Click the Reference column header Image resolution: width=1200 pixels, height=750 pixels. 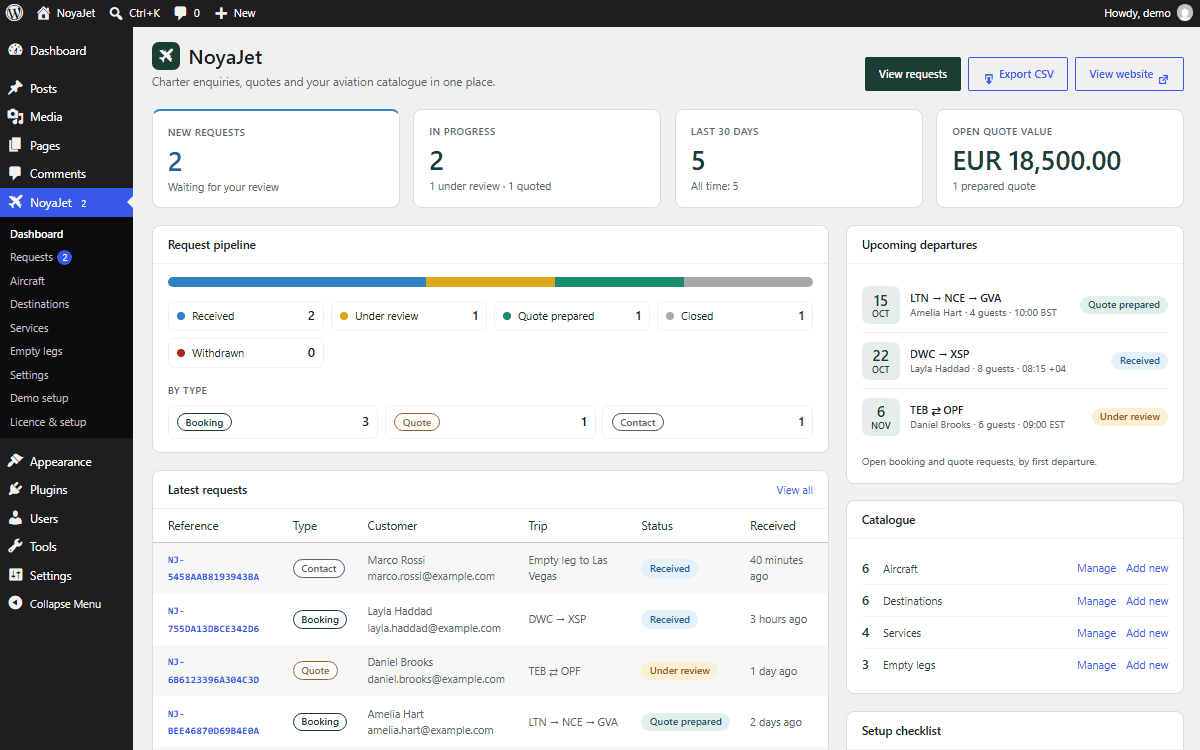(x=193, y=526)
